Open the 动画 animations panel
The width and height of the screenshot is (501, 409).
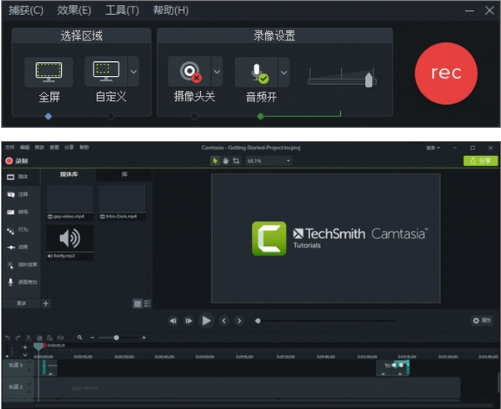click(x=18, y=247)
